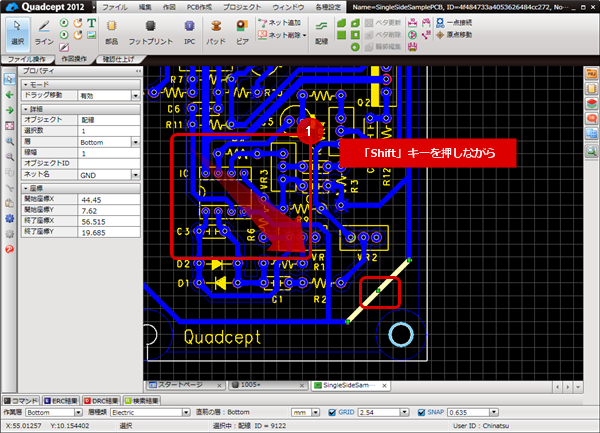
Task: Collapse the プロパティ panel with chevrons
Action: click(x=138, y=71)
